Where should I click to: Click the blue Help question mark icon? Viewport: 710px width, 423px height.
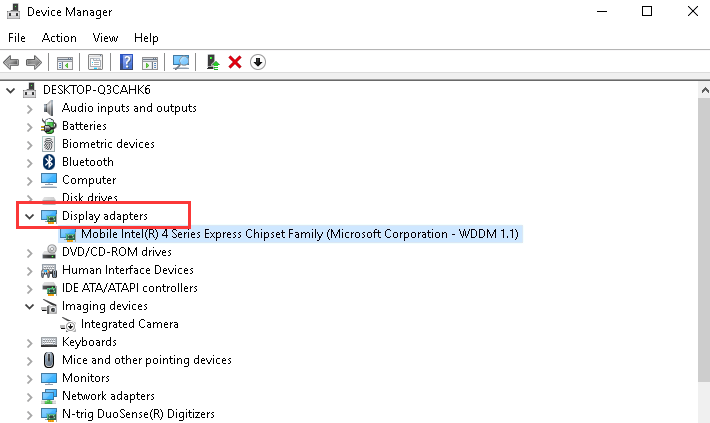[127, 62]
